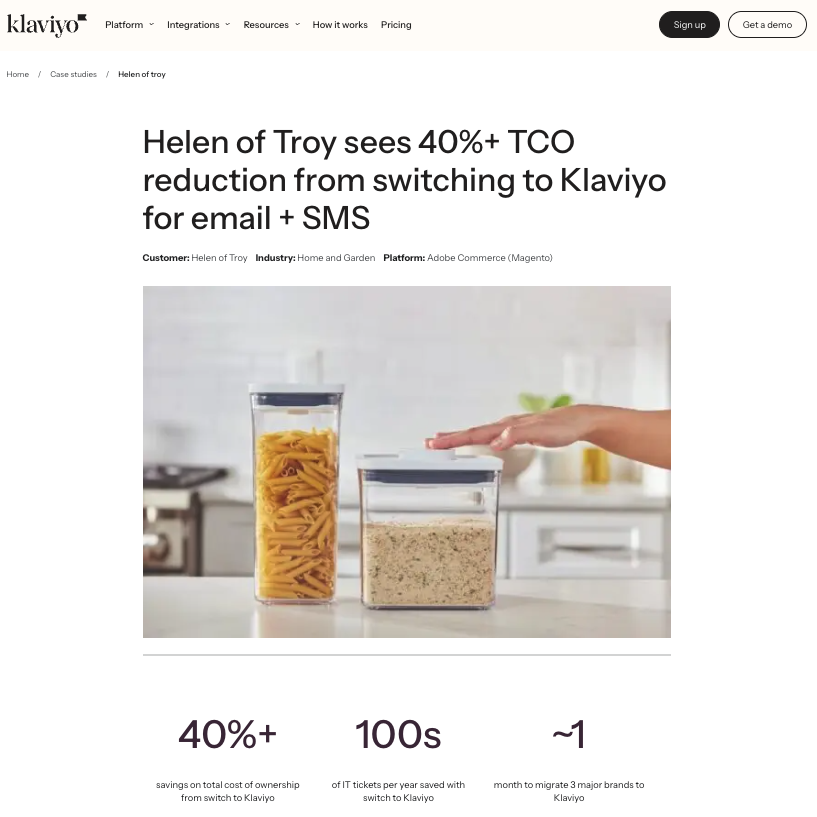Open Case studies breadcrumb link

coord(73,74)
